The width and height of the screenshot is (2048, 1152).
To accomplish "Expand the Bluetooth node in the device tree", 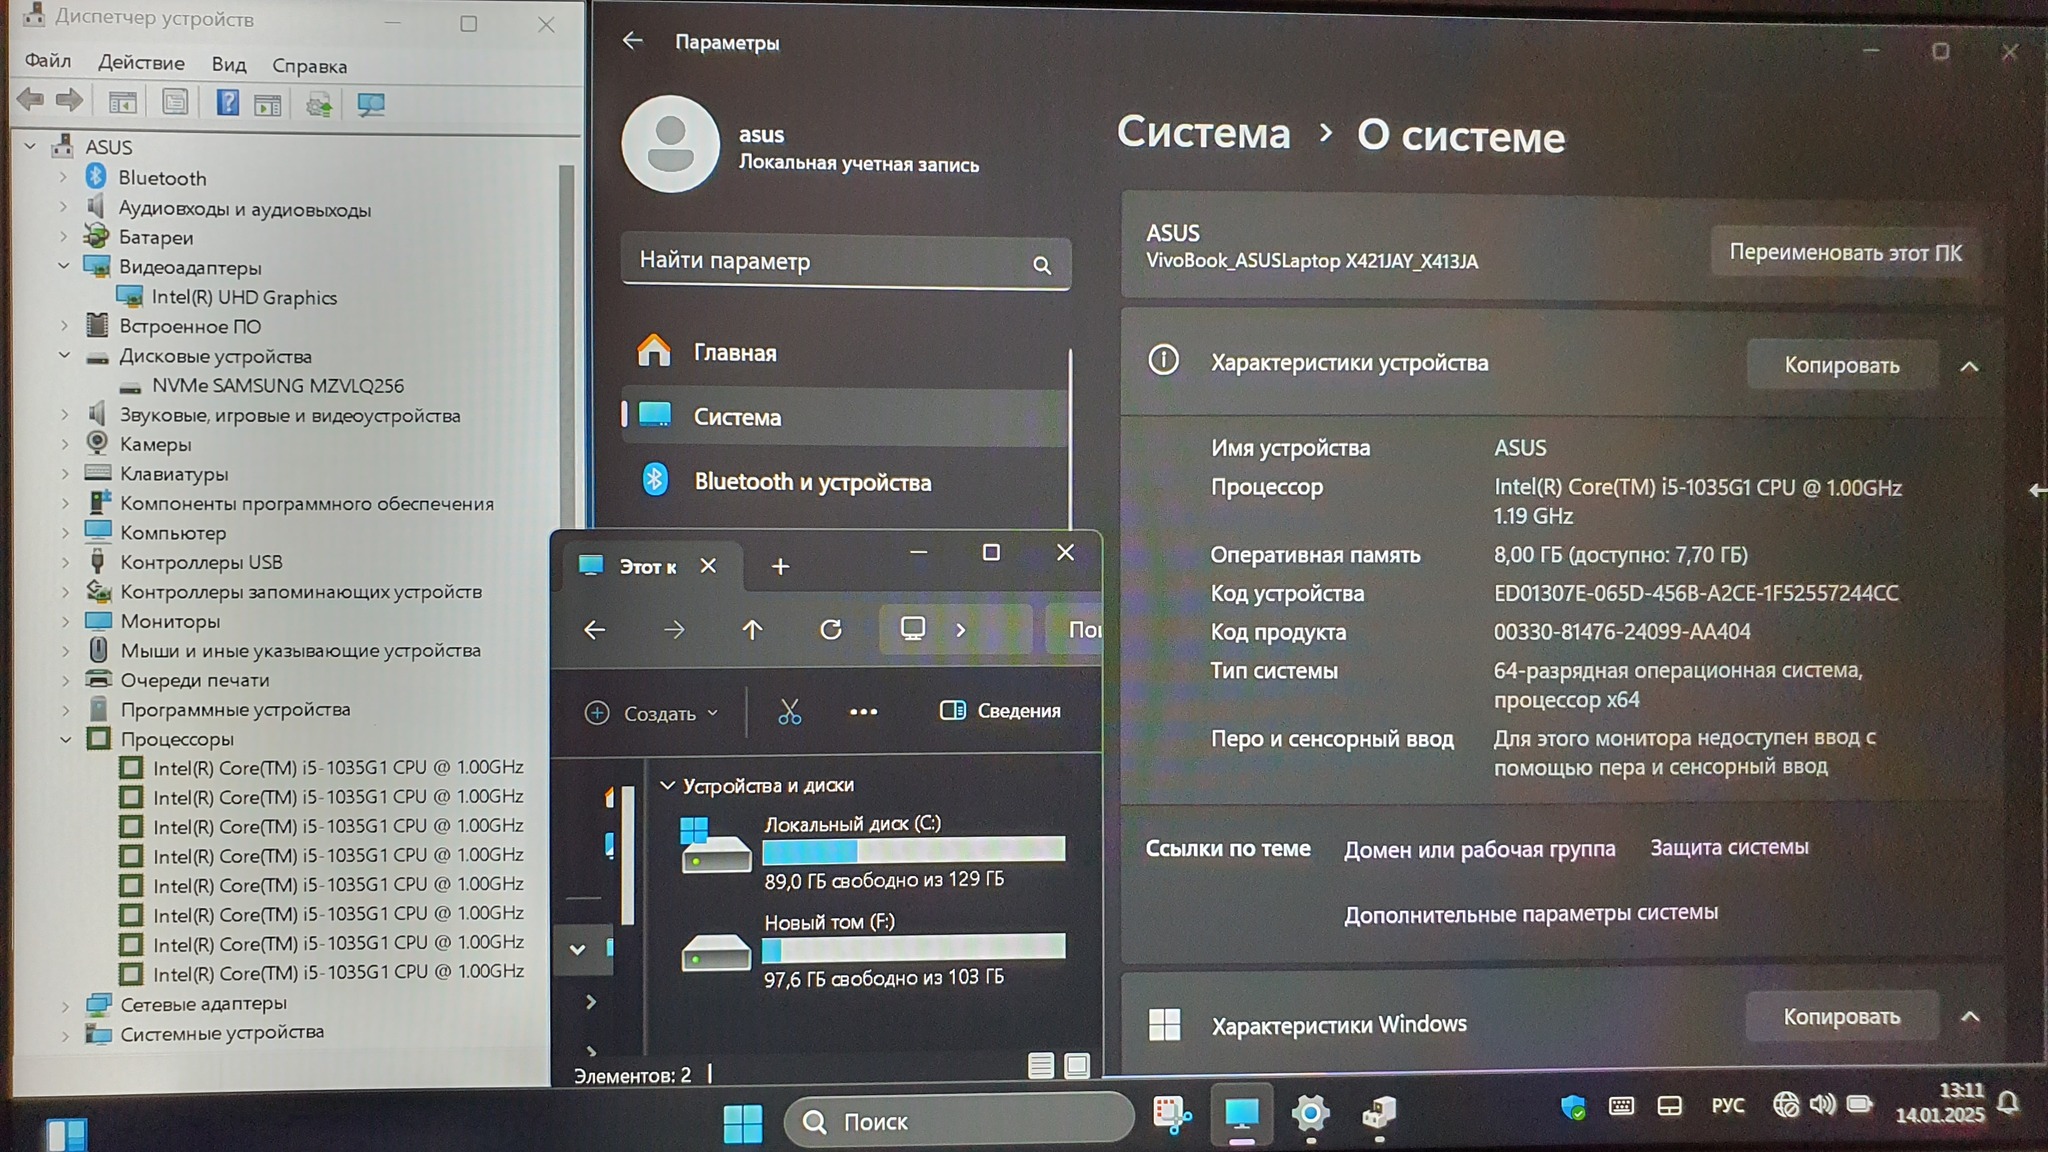I will coord(63,178).
